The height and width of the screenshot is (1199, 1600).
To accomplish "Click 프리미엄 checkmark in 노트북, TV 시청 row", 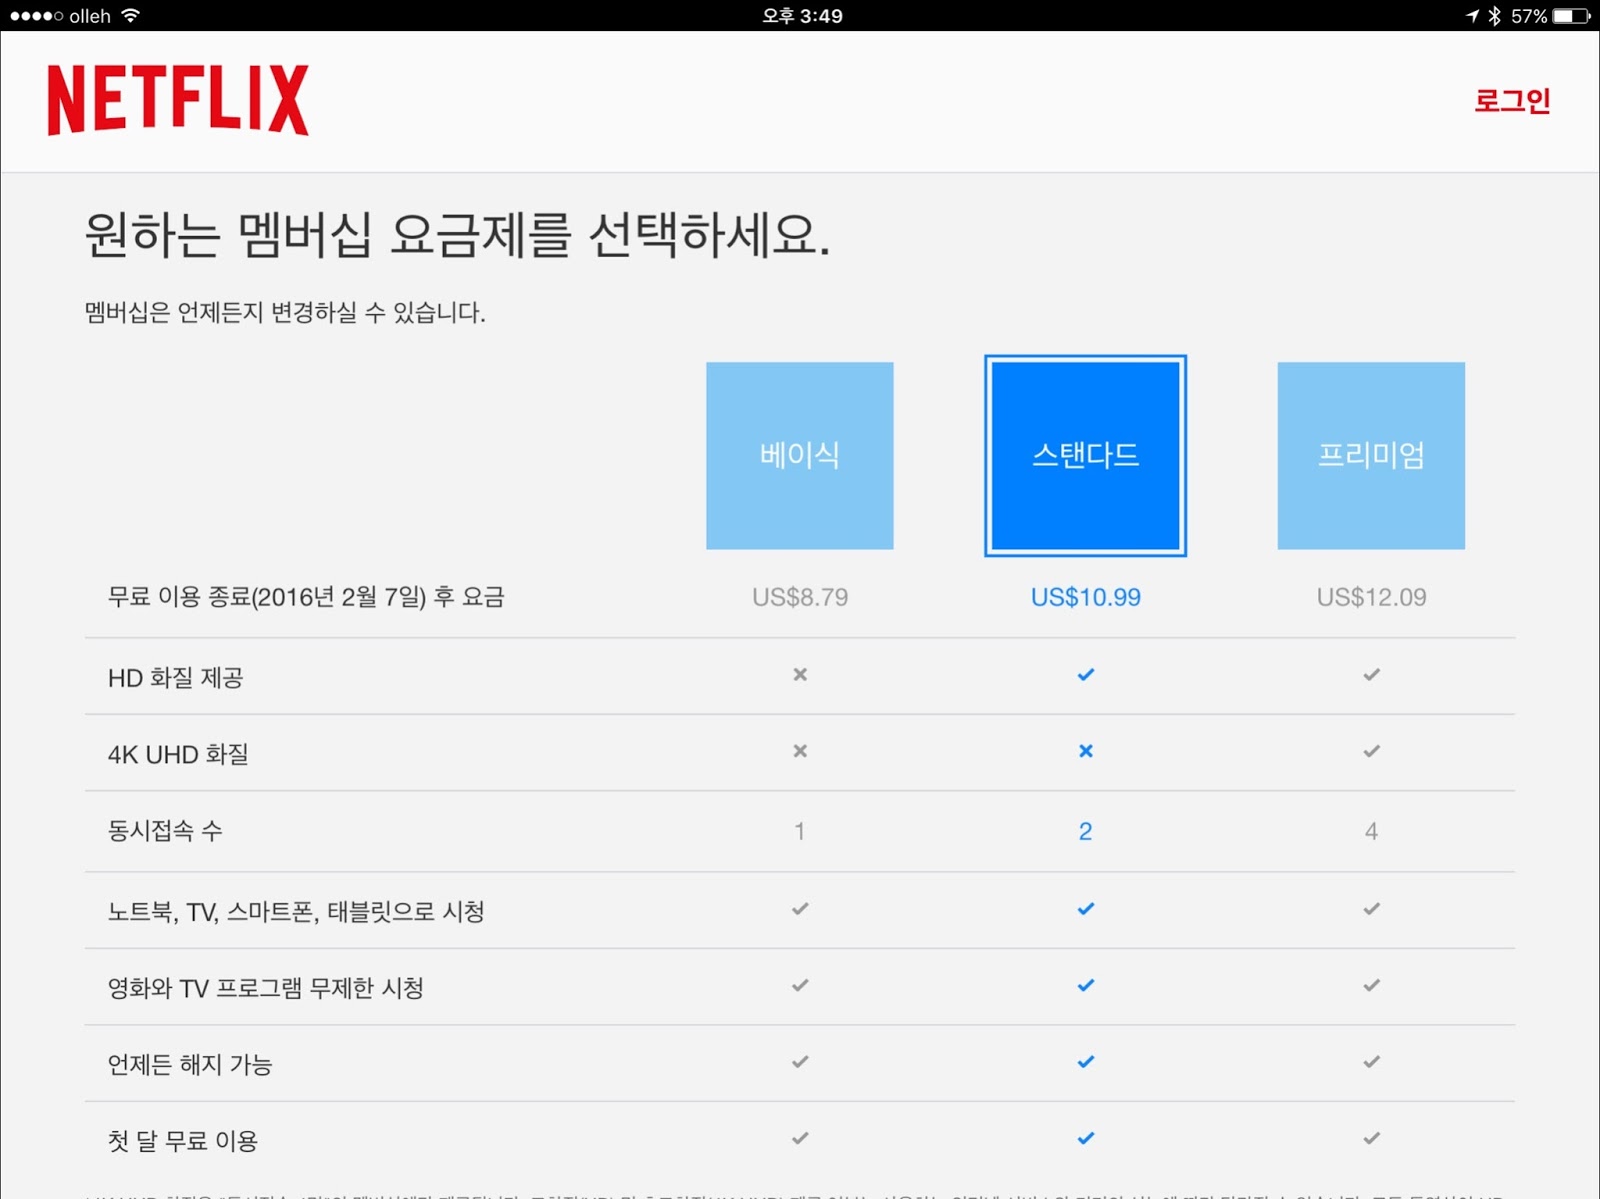I will (1371, 909).
